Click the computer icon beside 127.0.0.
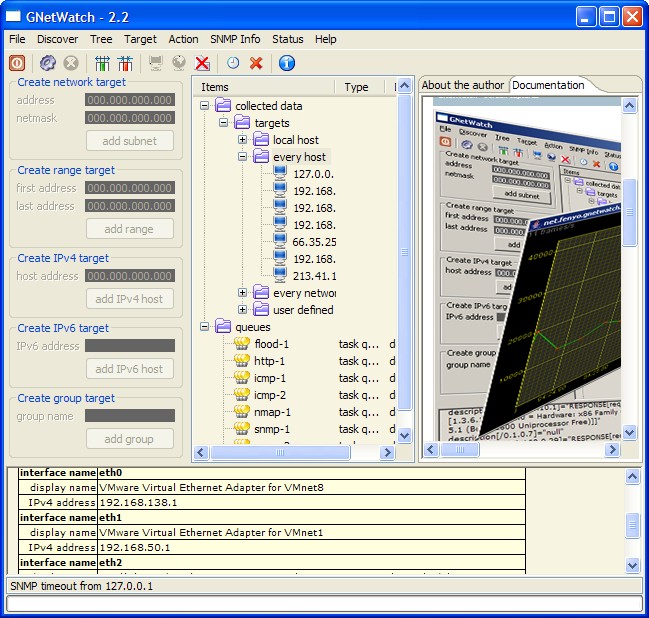 click(280, 173)
